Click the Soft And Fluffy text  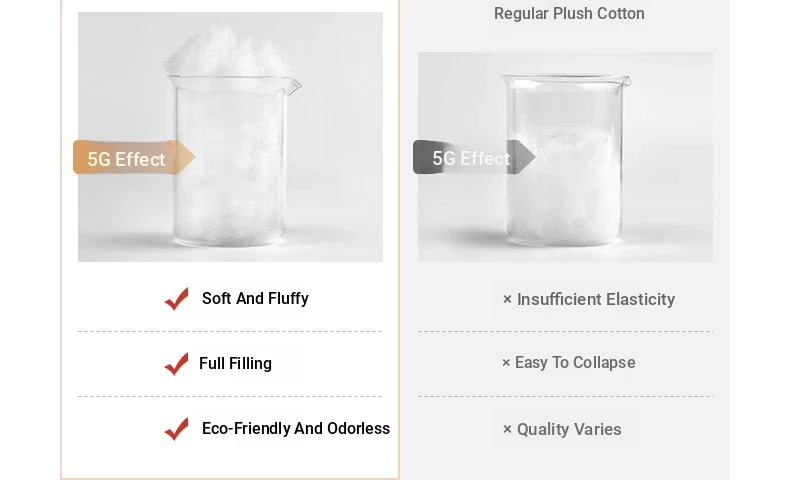[255, 299]
